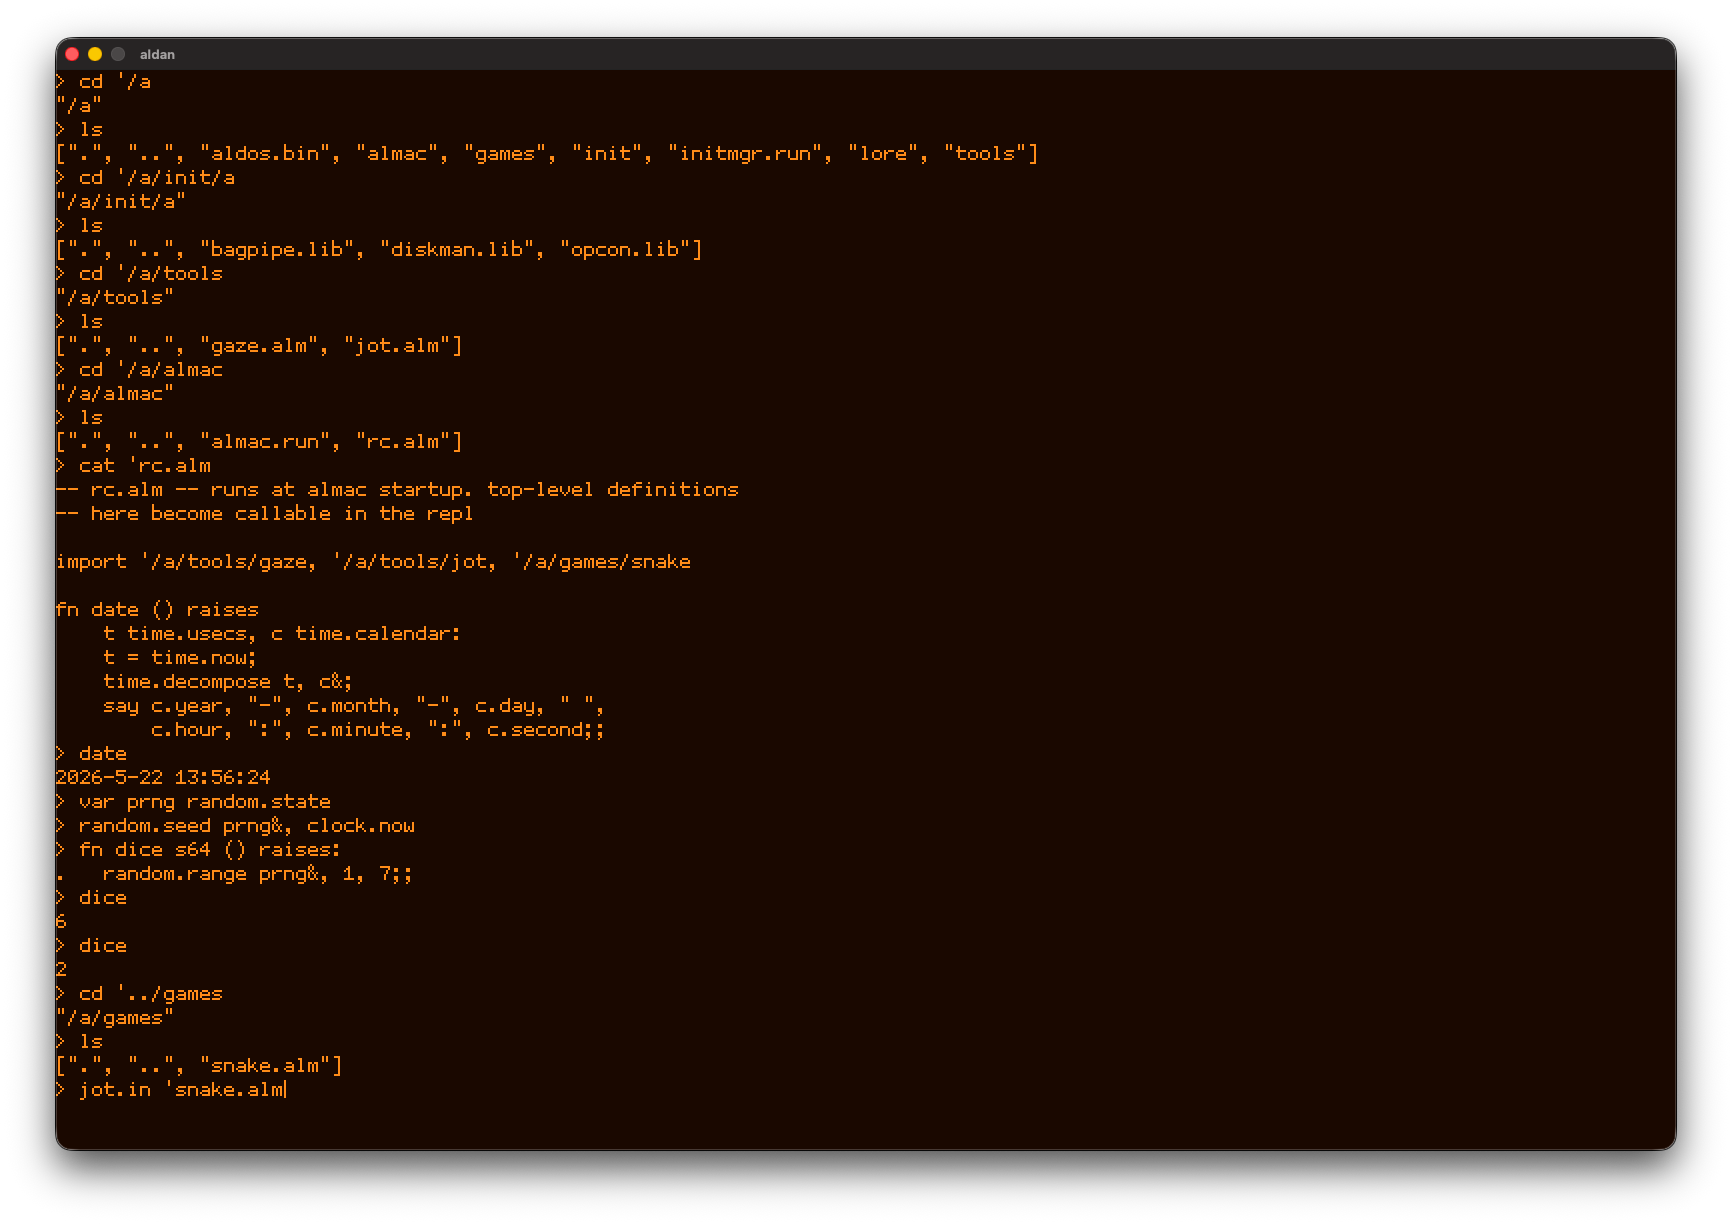Click the 'fn date () raises' definition line

[x=157, y=609]
